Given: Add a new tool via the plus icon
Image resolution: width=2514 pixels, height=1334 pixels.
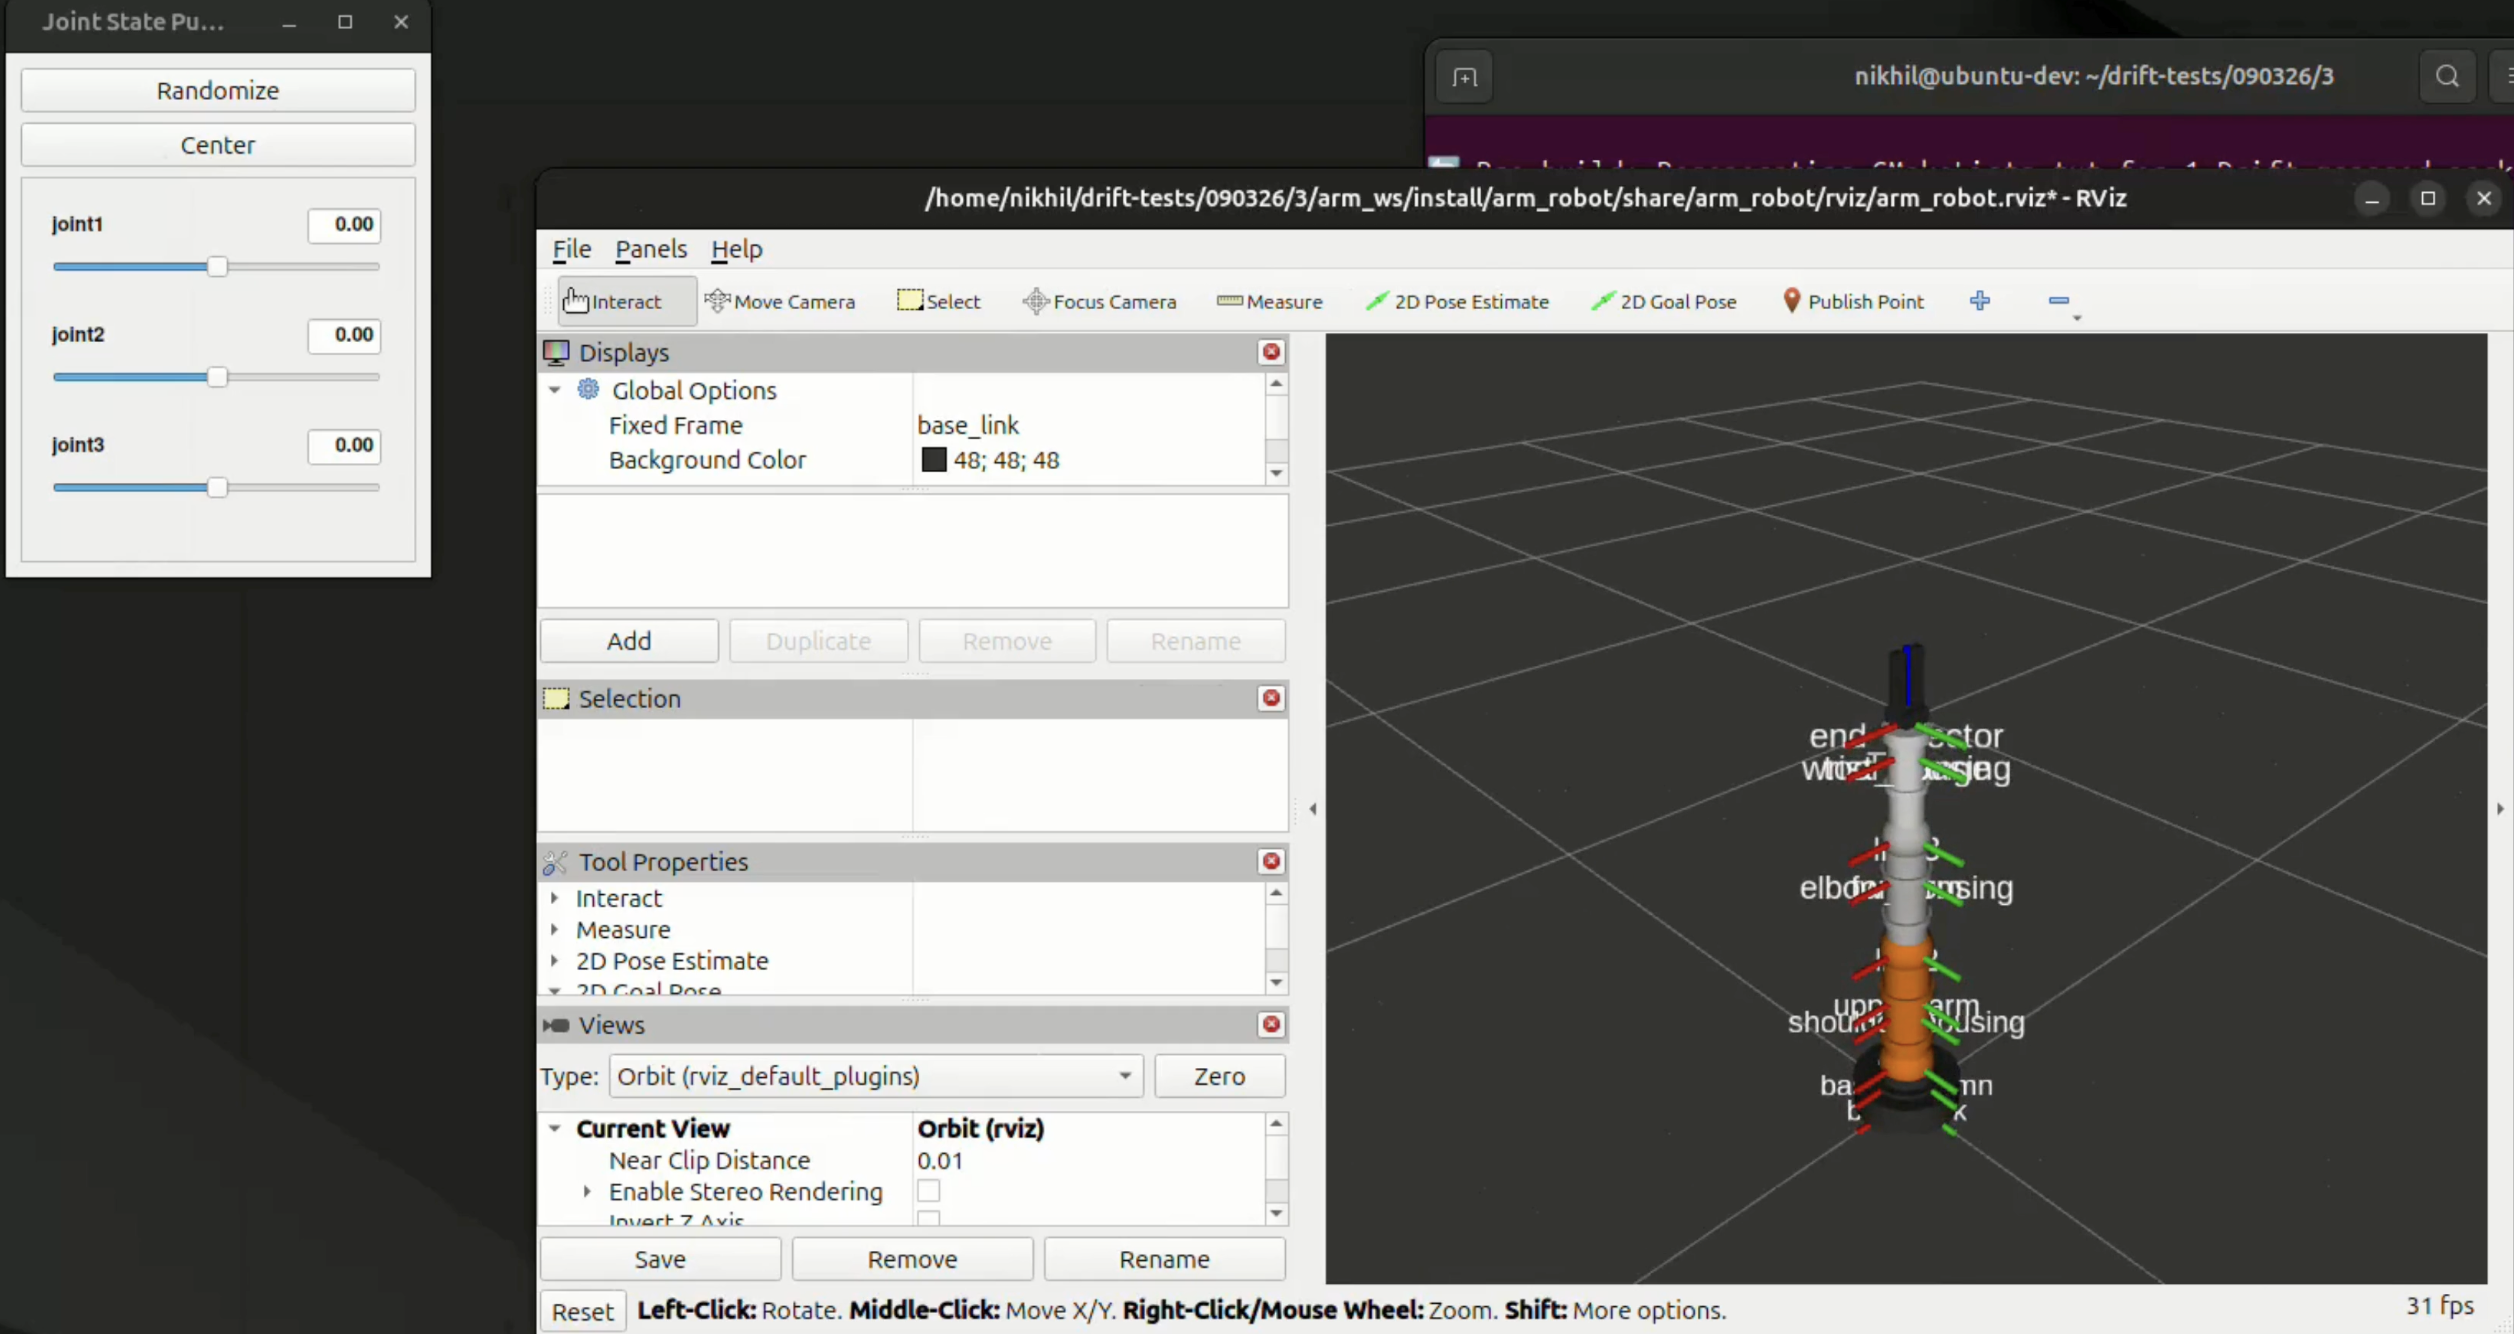Looking at the screenshot, I should pyautogui.click(x=1982, y=301).
